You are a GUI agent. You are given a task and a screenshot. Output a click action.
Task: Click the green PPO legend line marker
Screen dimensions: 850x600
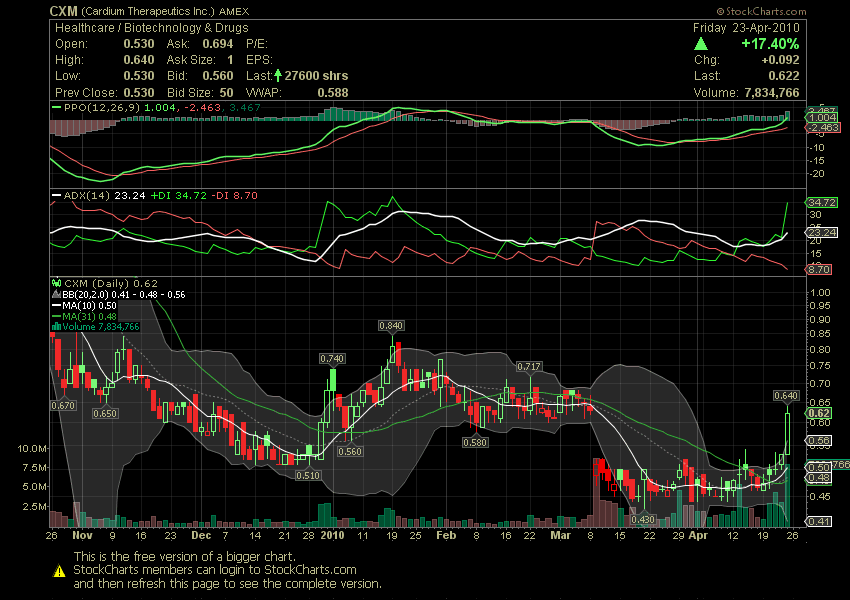[x=56, y=108]
